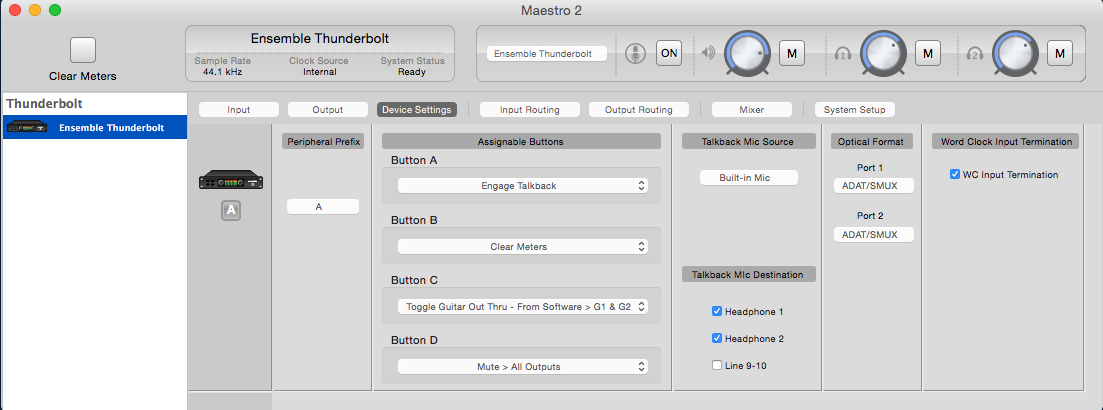Mute the main speaker output

791,53
